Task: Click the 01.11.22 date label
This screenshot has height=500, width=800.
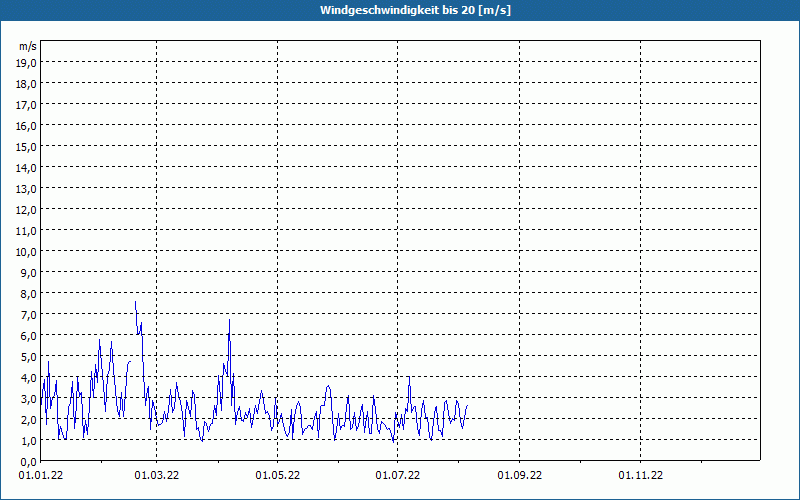Action: point(641,475)
